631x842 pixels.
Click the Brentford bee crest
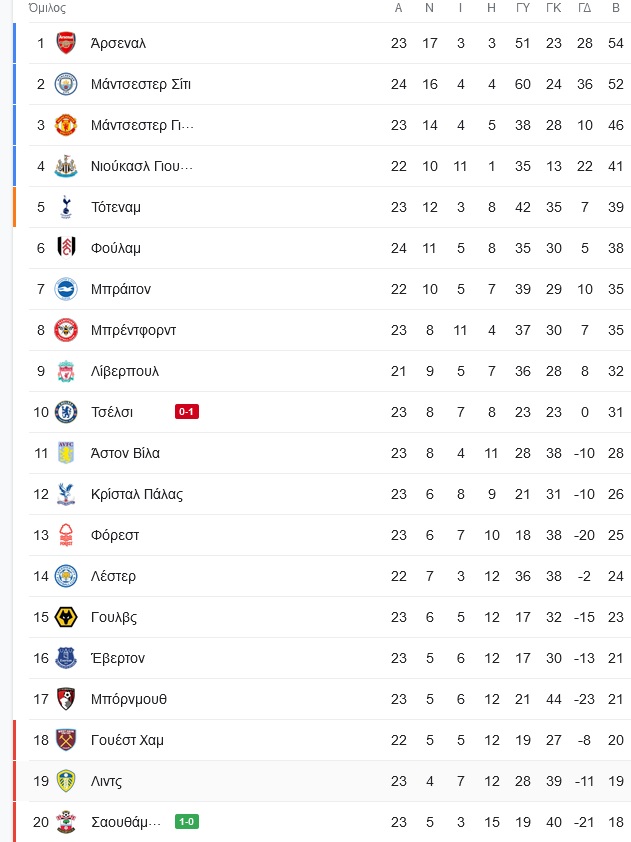(66, 330)
